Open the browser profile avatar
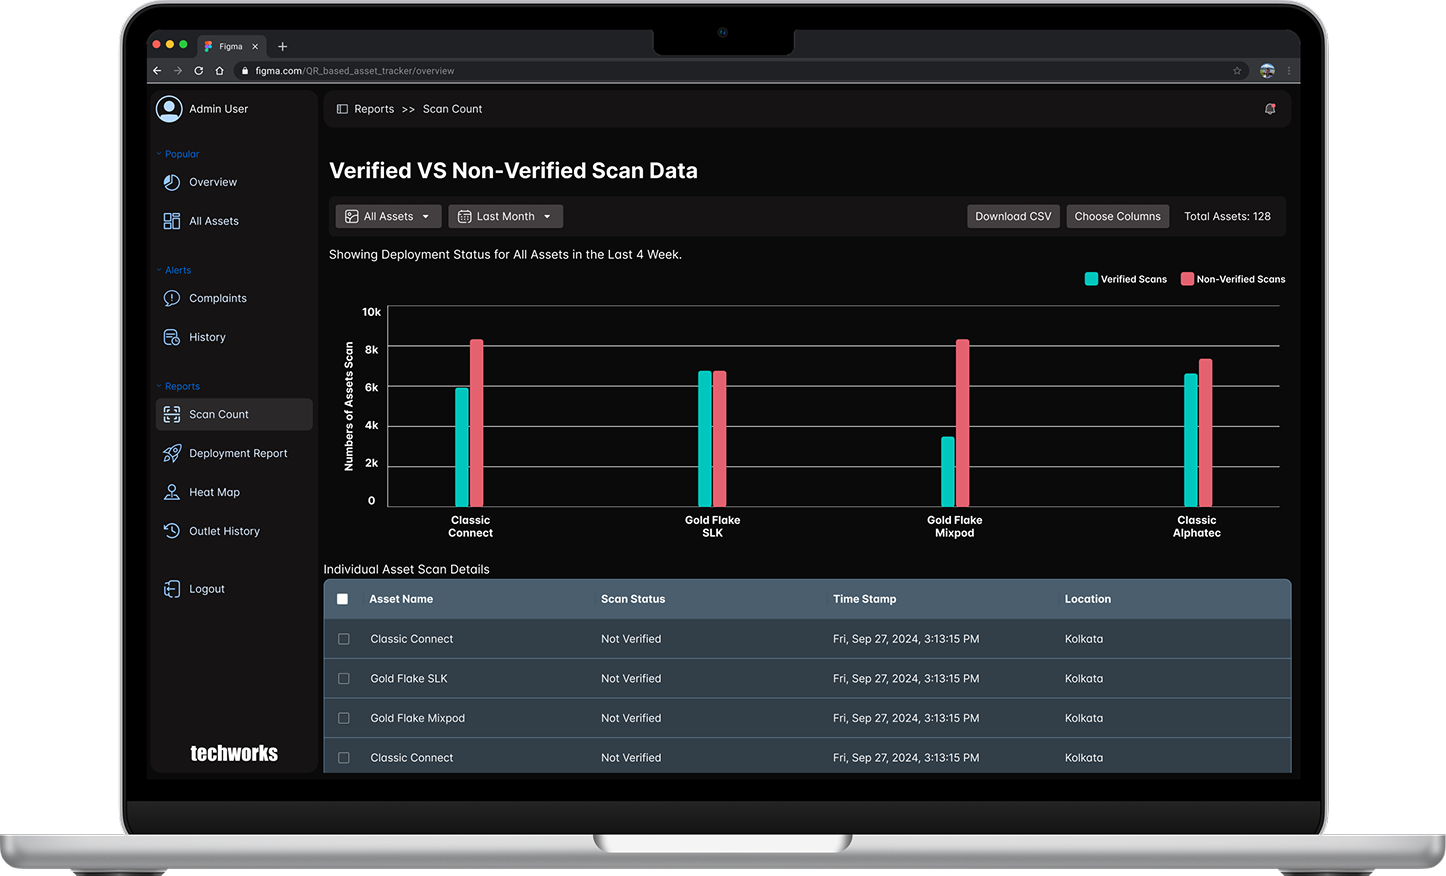1446x876 pixels. coord(1267,71)
